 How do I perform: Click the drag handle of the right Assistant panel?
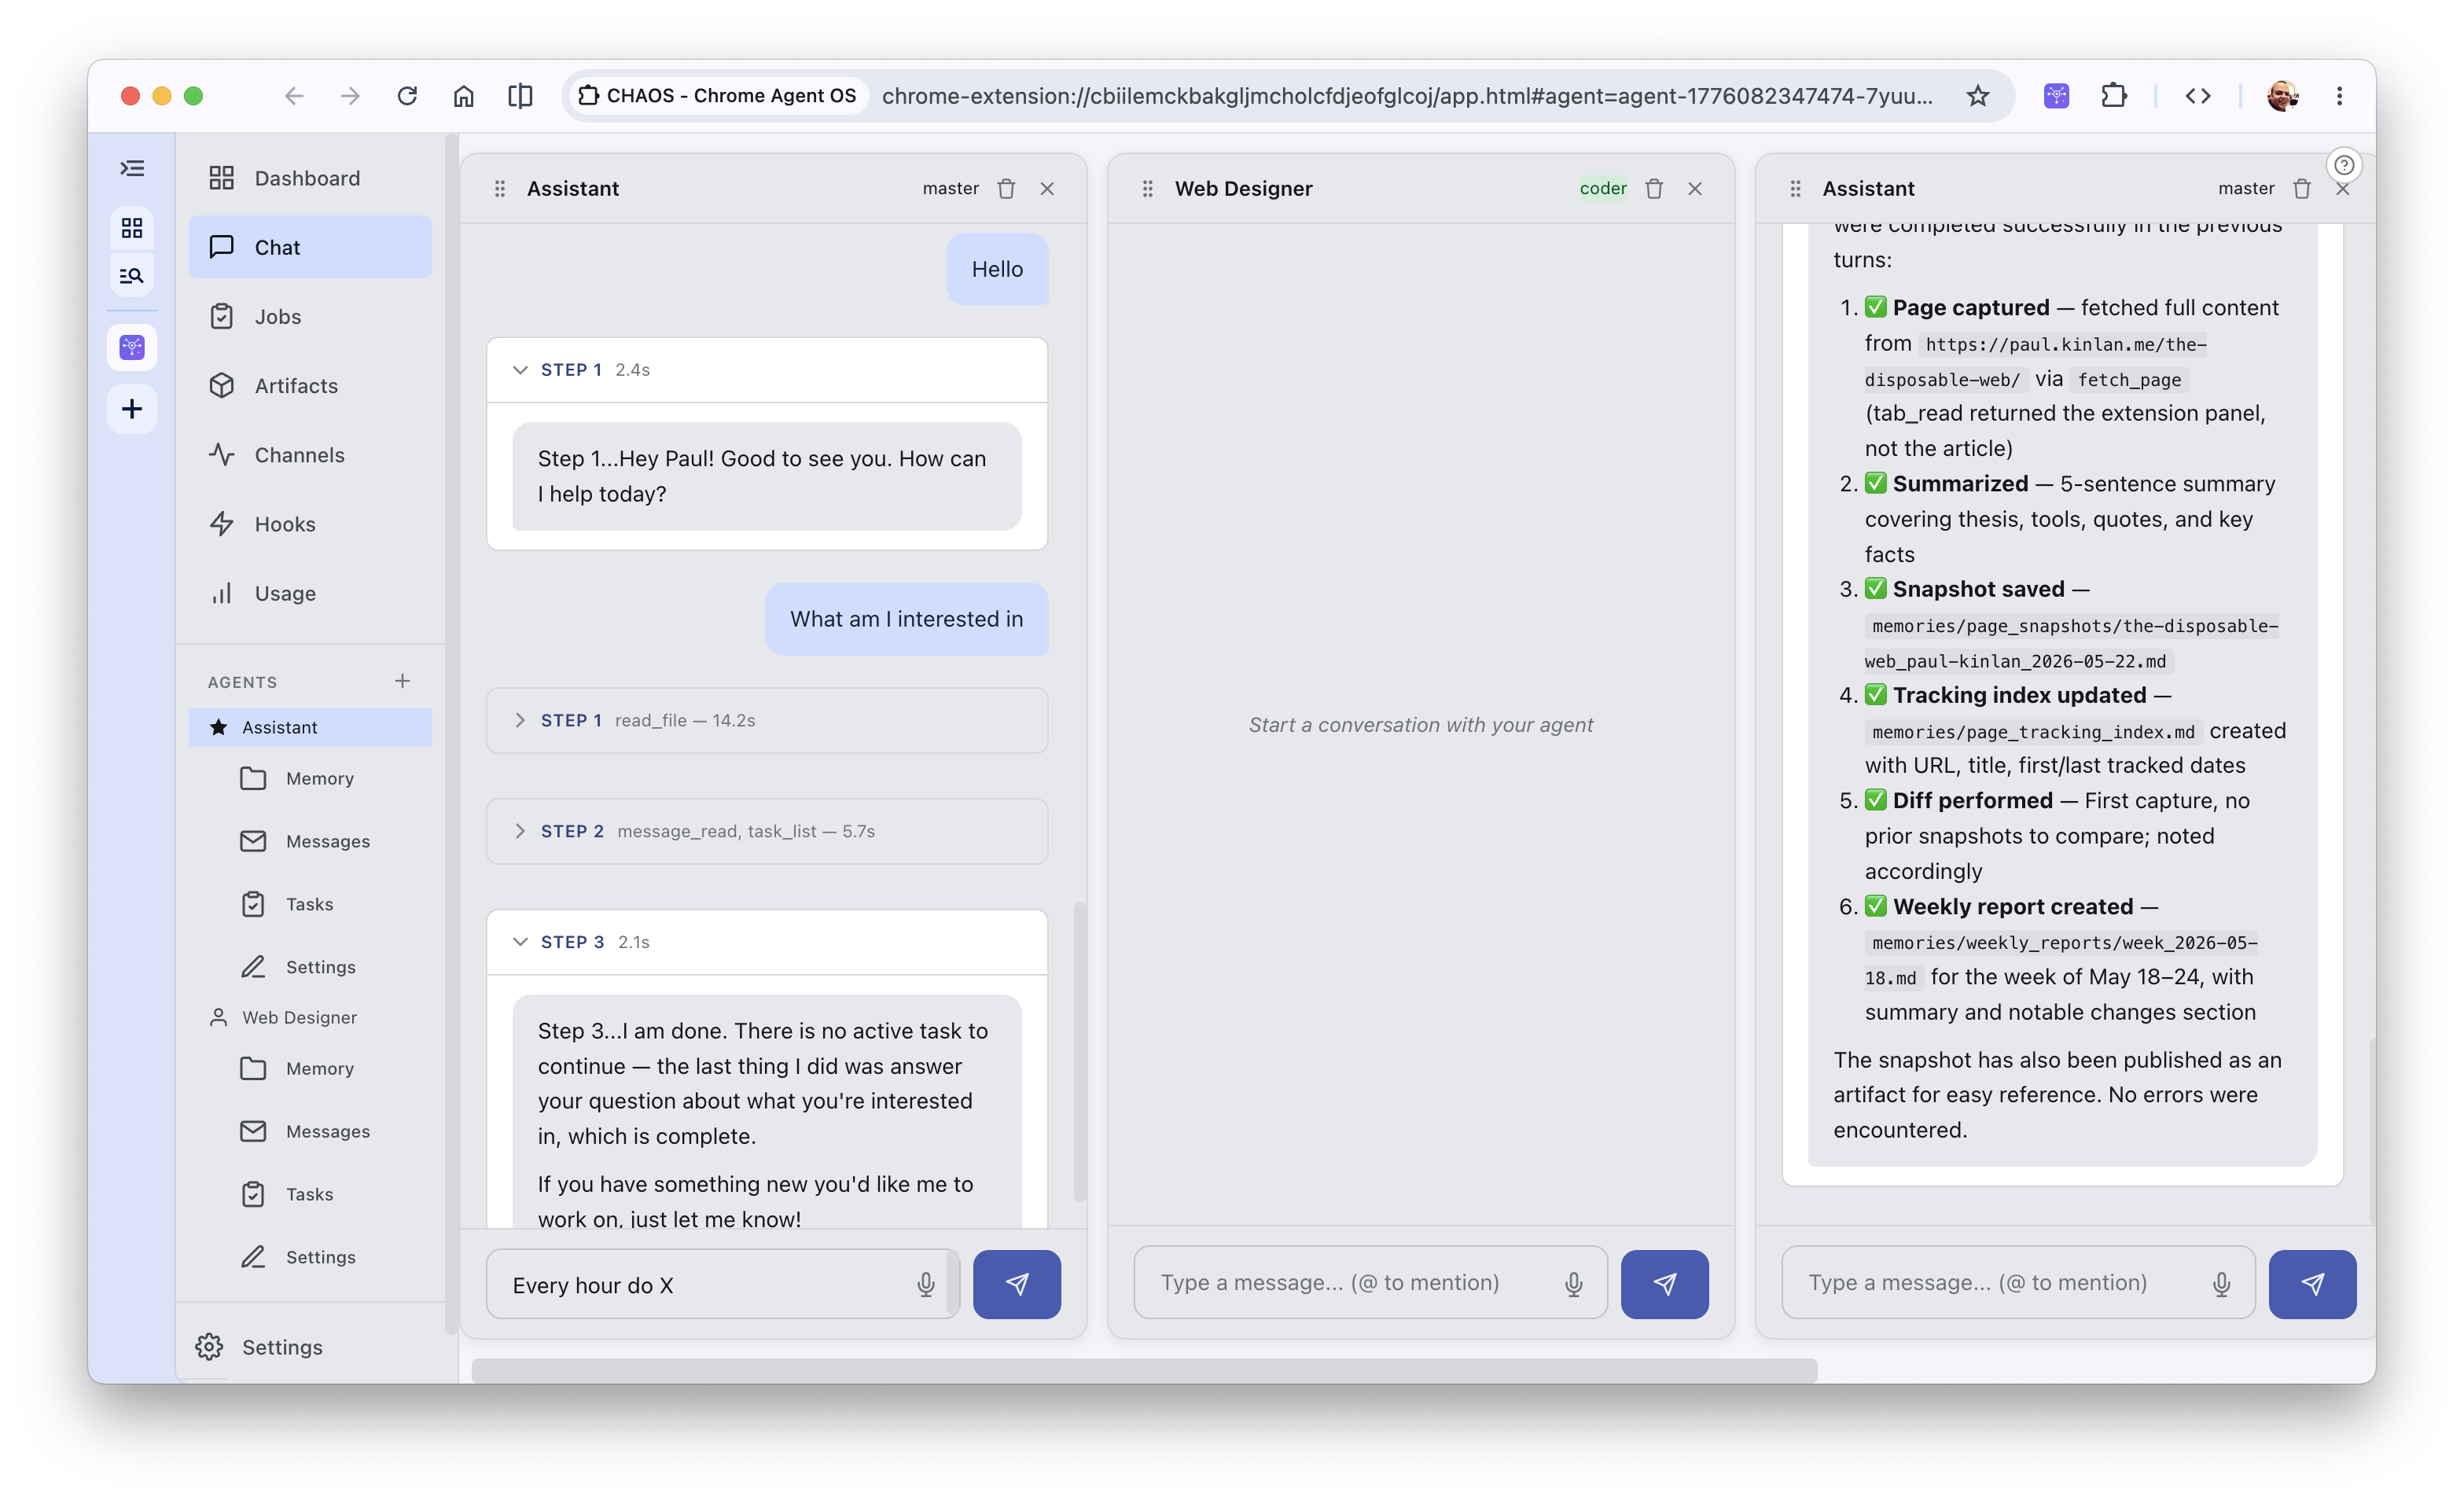(x=1796, y=189)
